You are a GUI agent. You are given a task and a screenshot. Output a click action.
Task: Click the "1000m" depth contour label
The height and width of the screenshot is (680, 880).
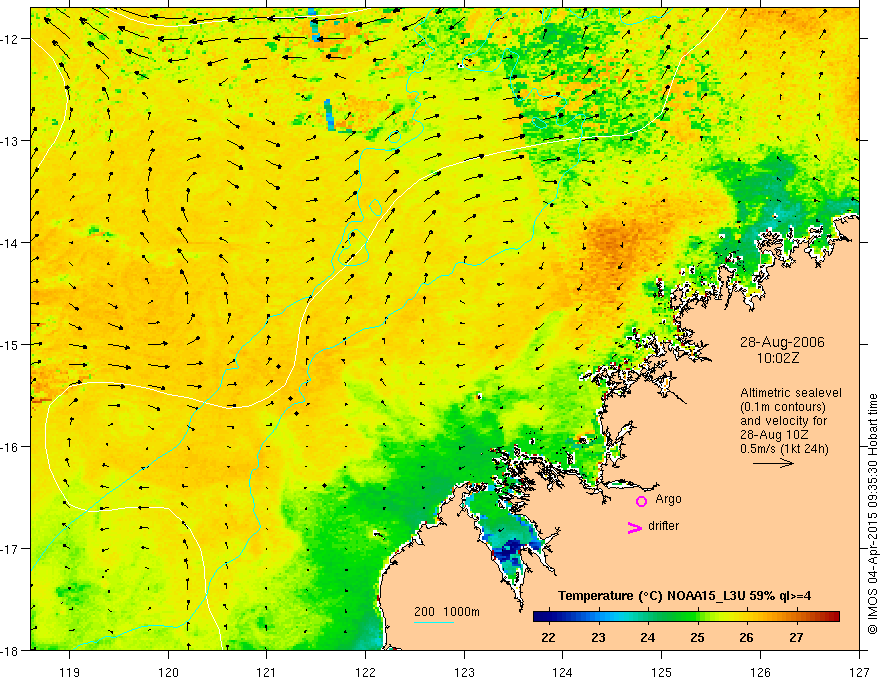click(461, 612)
